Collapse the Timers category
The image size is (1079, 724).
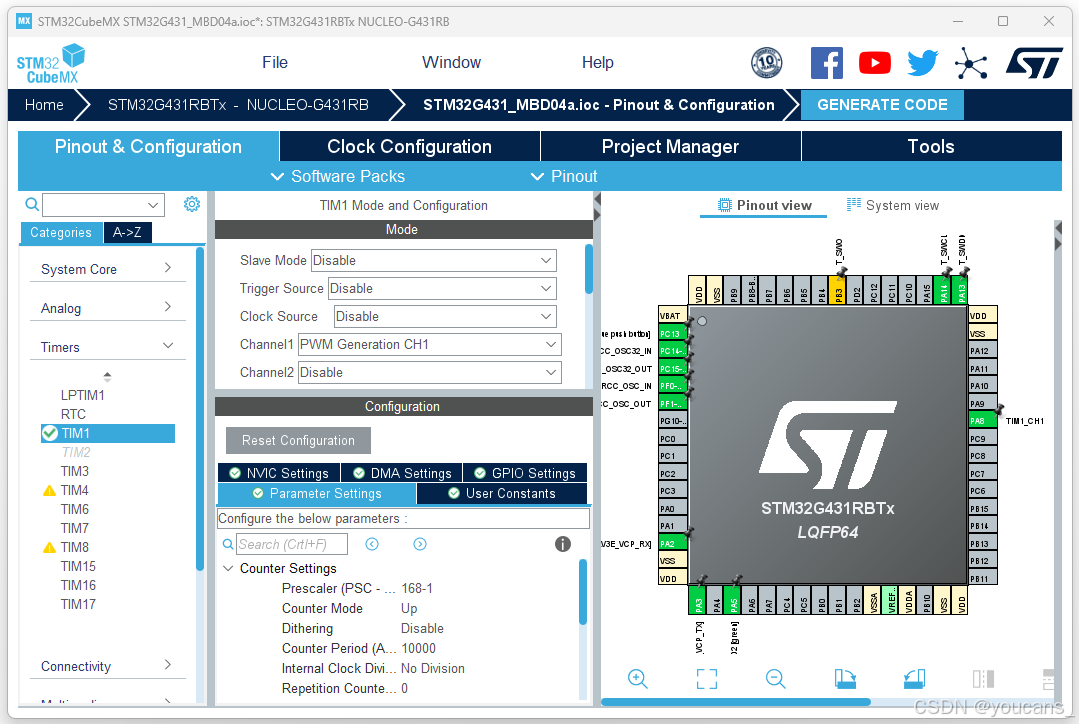pyautogui.click(x=107, y=348)
